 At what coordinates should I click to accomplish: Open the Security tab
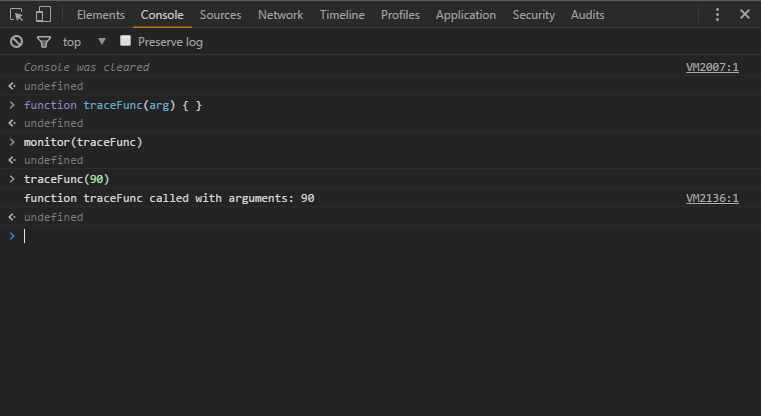click(534, 15)
